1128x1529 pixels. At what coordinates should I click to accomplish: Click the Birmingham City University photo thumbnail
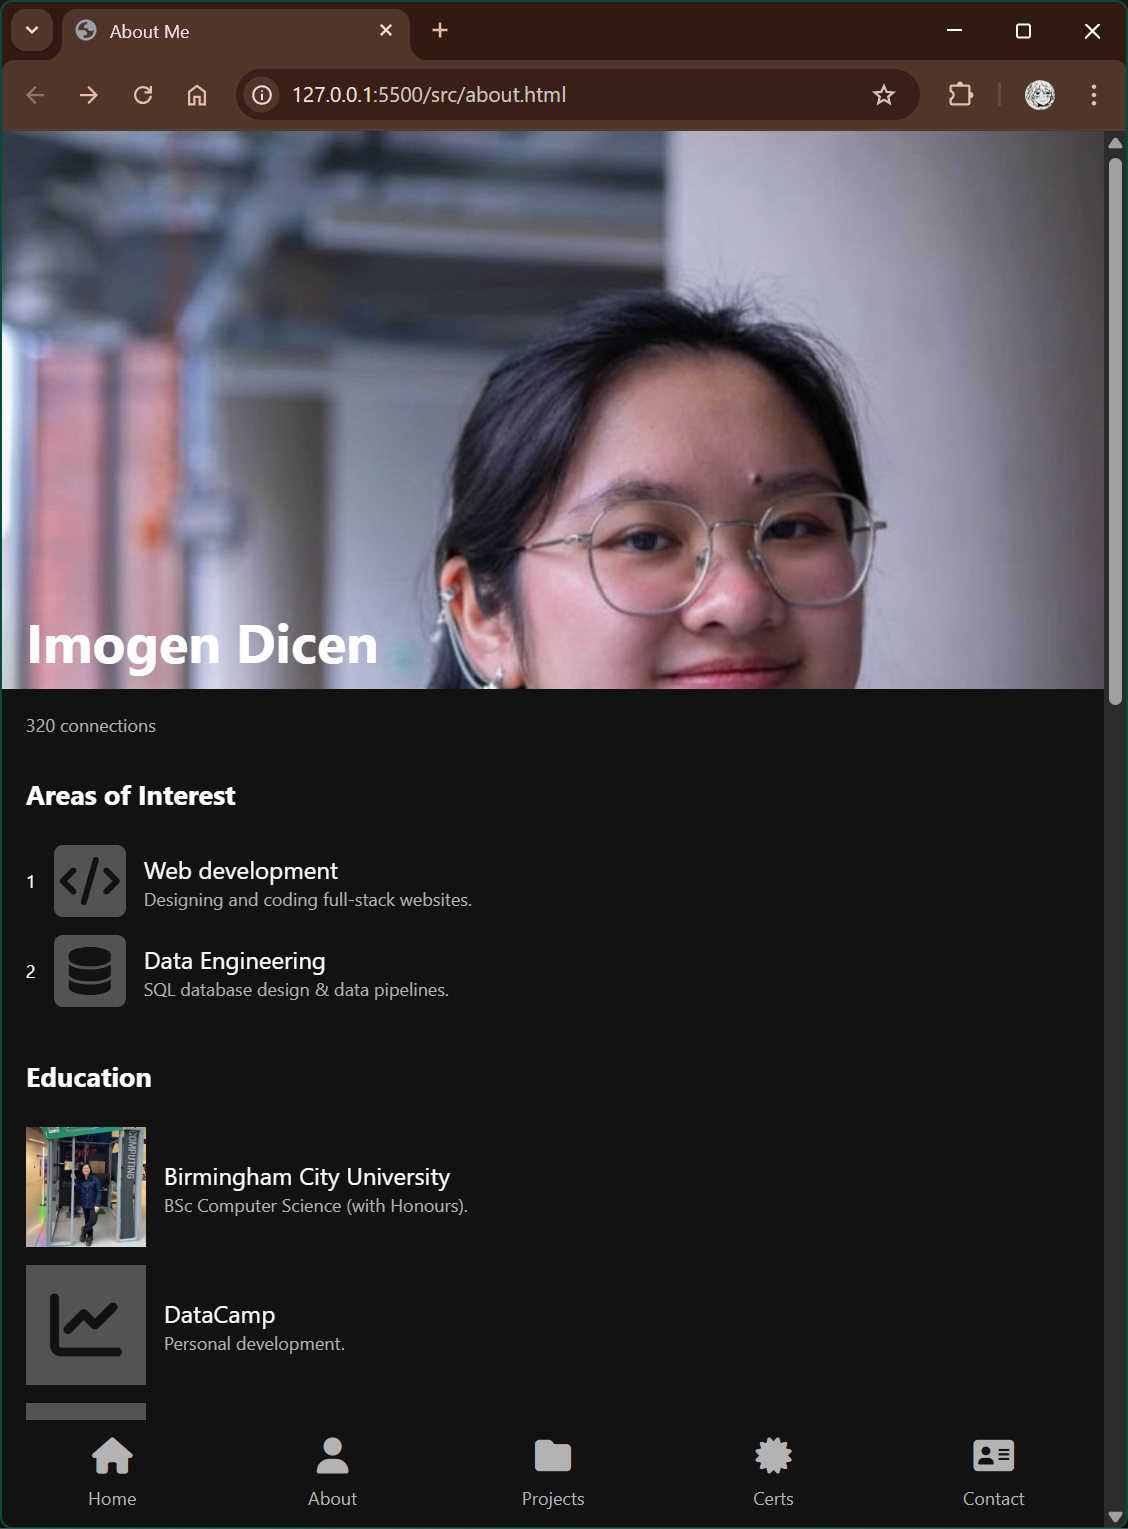click(x=86, y=1187)
